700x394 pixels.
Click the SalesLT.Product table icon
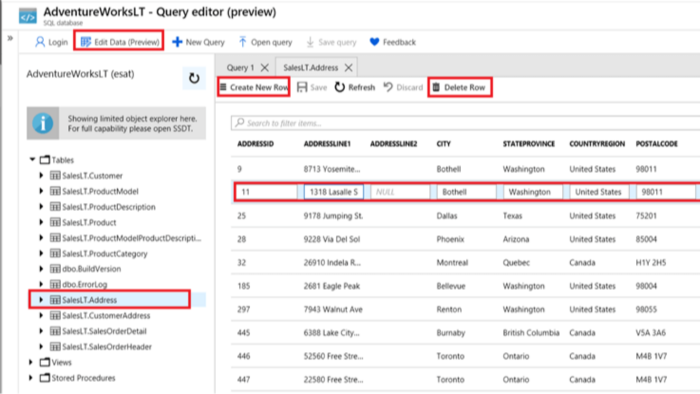coord(55,222)
